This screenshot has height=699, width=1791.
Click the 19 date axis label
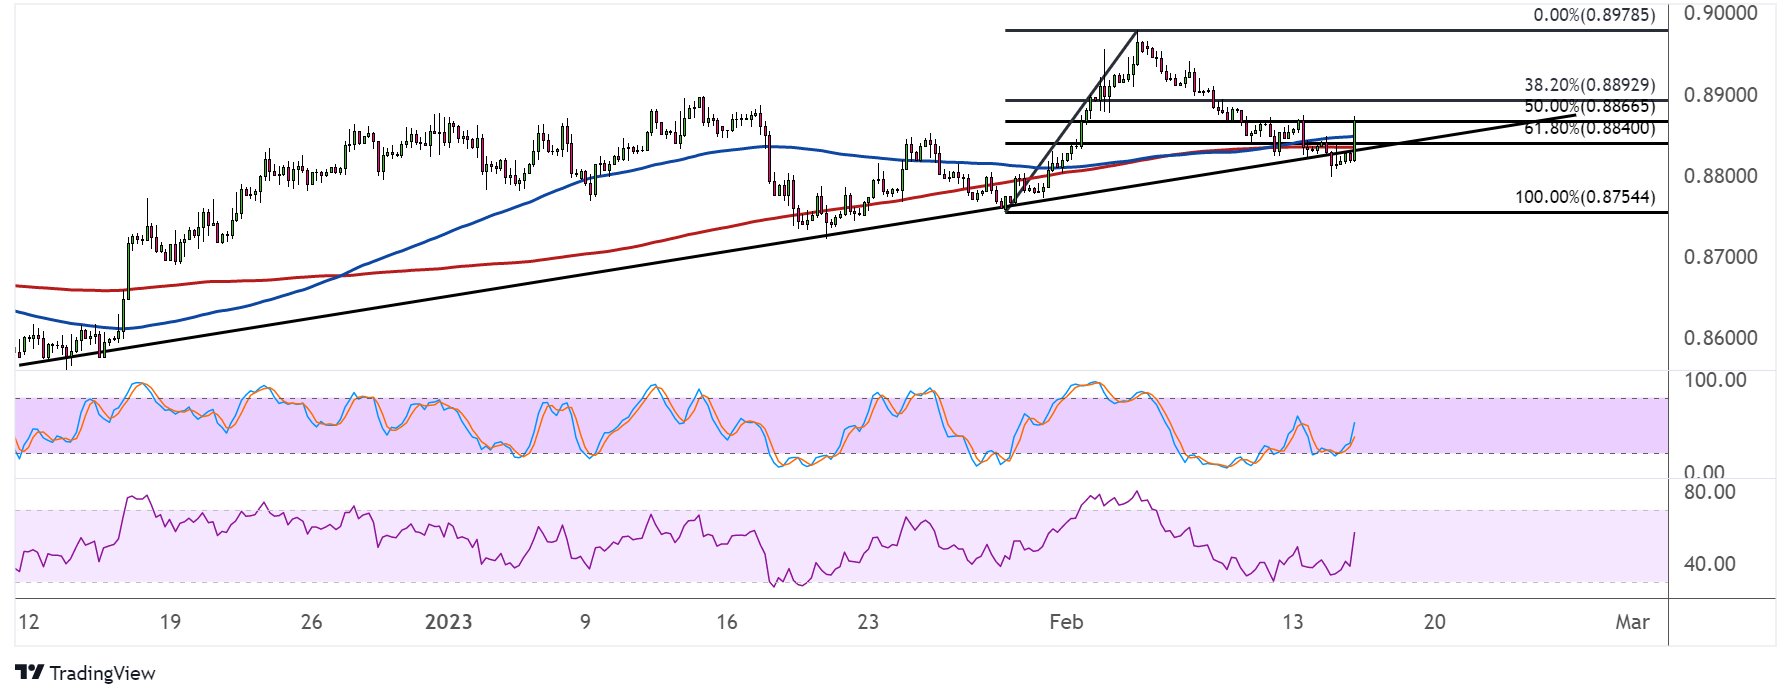coord(170,622)
